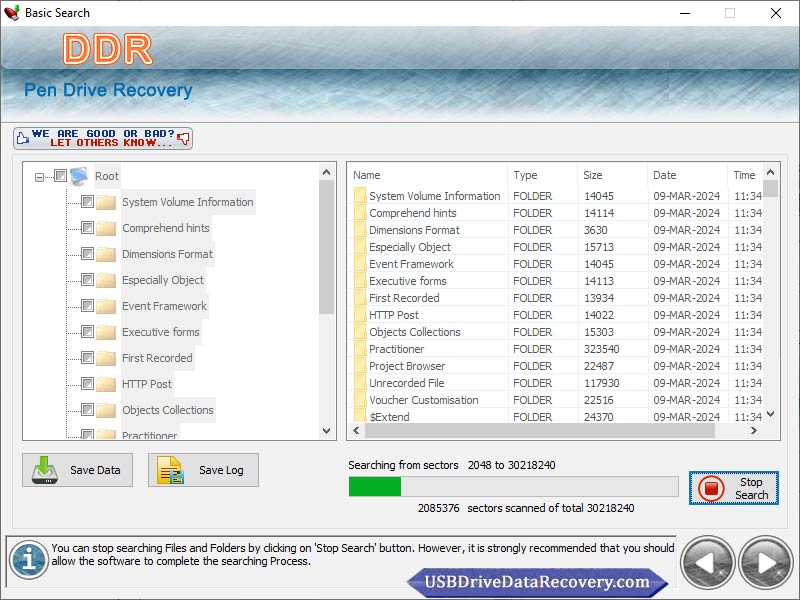Sort list by Name column header
800x600 pixels.
428,175
